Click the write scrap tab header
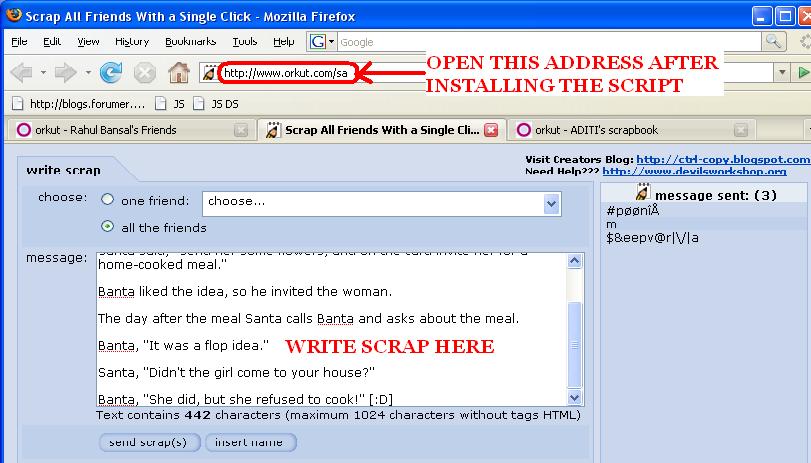Image resolution: width=811 pixels, height=463 pixels. point(64,170)
